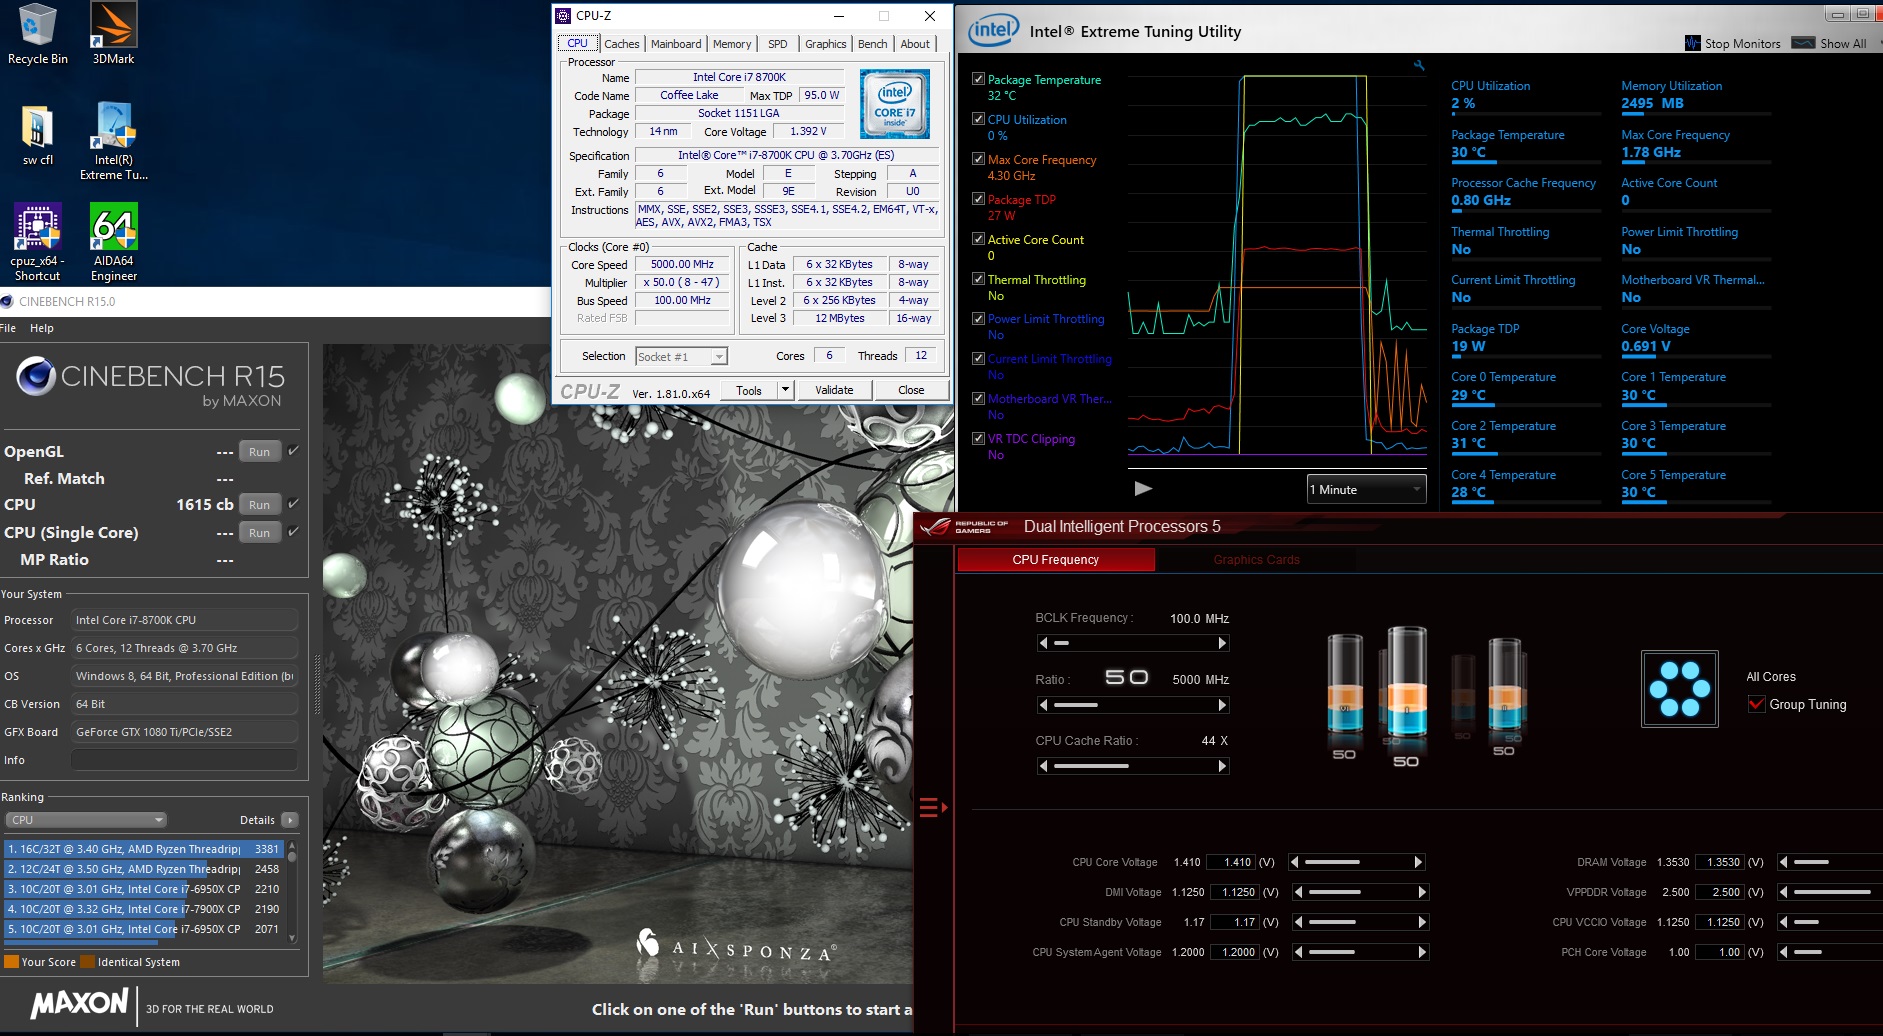Click the CPU Standby Voltage slider
This screenshot has height=1036, width=1883.
click(x=1360, y=922)
